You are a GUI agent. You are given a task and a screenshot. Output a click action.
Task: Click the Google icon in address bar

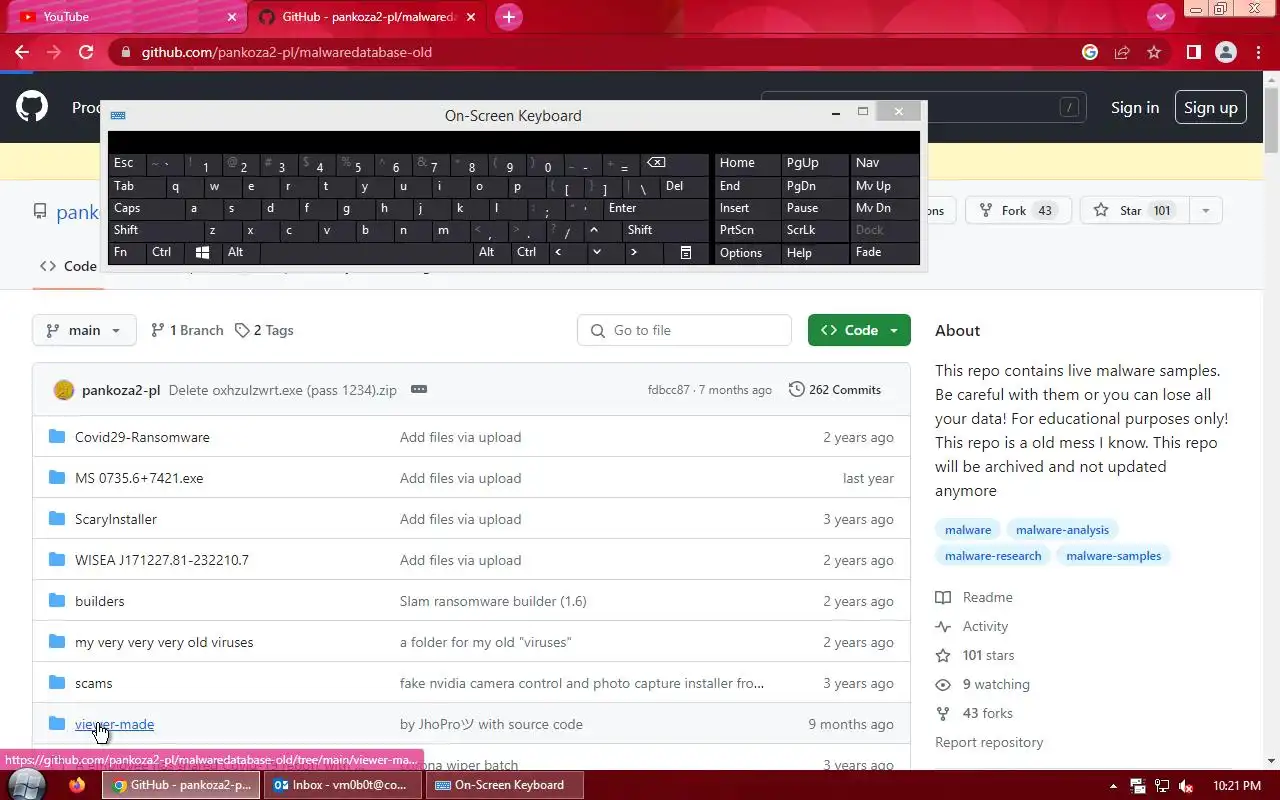(x=1090, y=52)
